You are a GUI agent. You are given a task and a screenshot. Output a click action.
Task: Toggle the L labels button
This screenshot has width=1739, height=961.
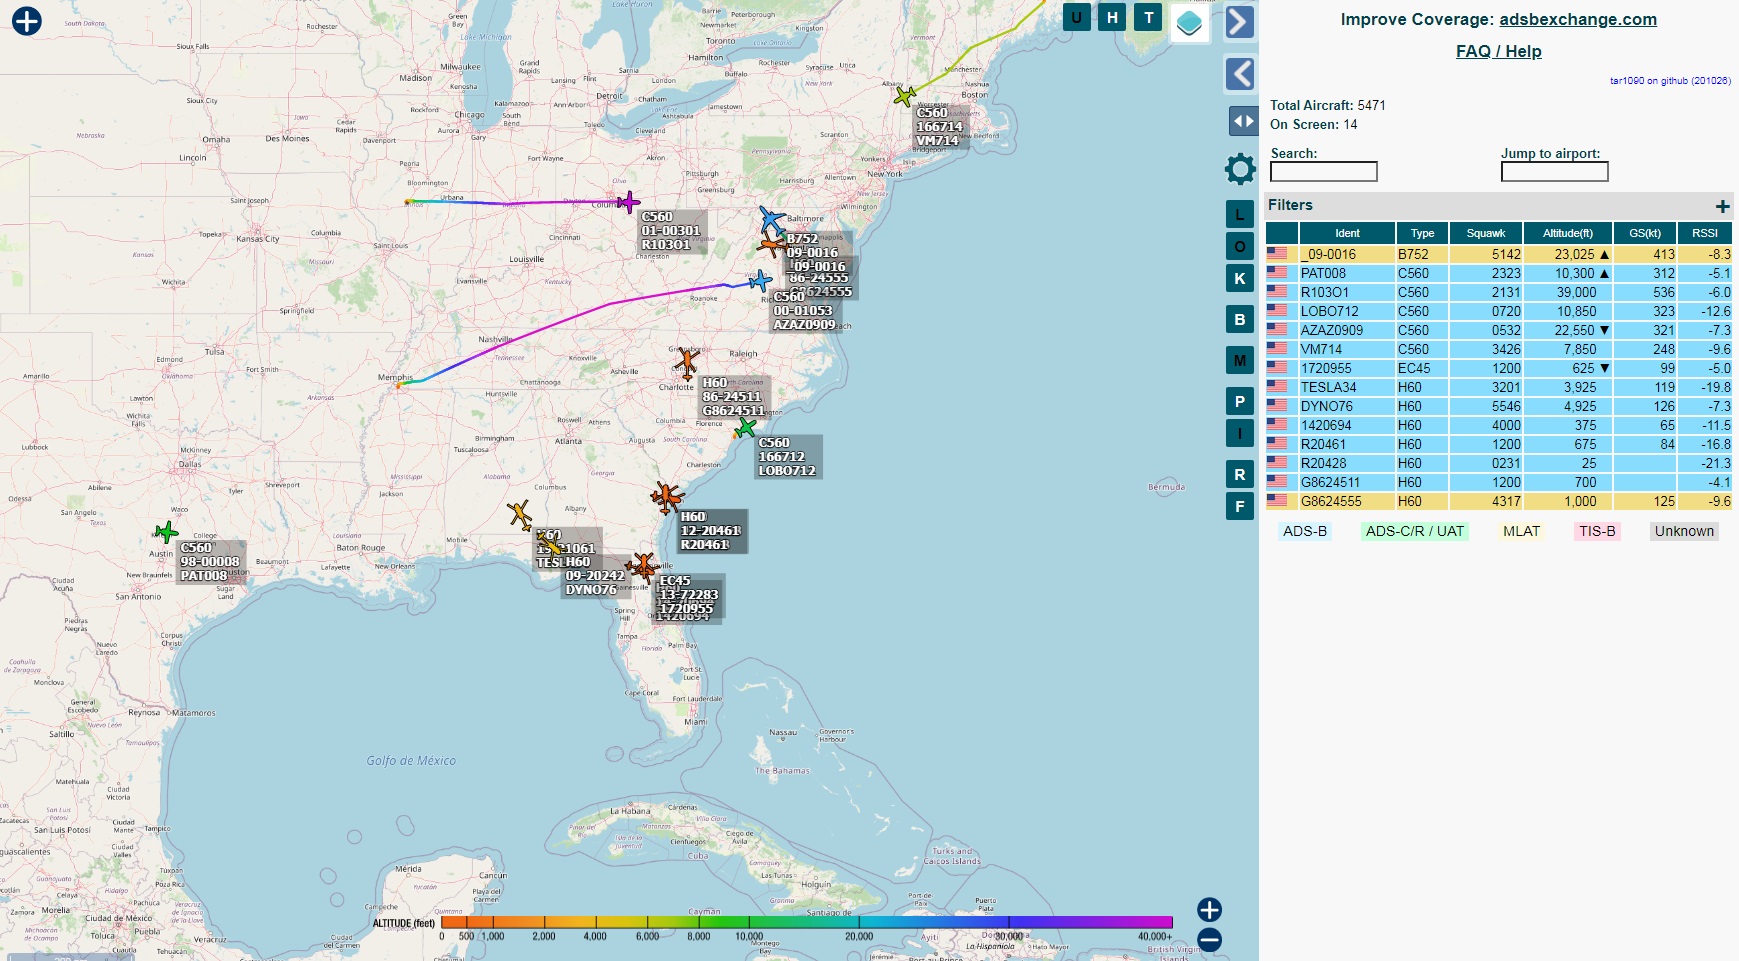pyautogui.click(x=1240, y=214)
